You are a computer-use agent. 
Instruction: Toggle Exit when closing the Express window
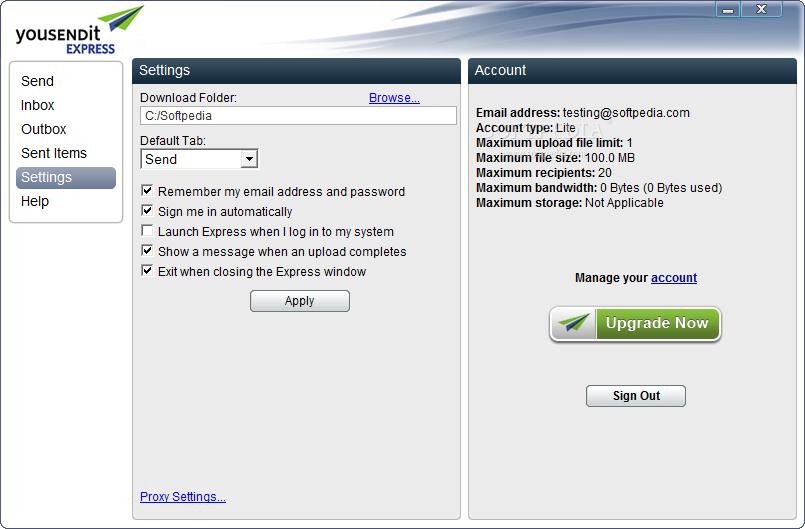147,271
